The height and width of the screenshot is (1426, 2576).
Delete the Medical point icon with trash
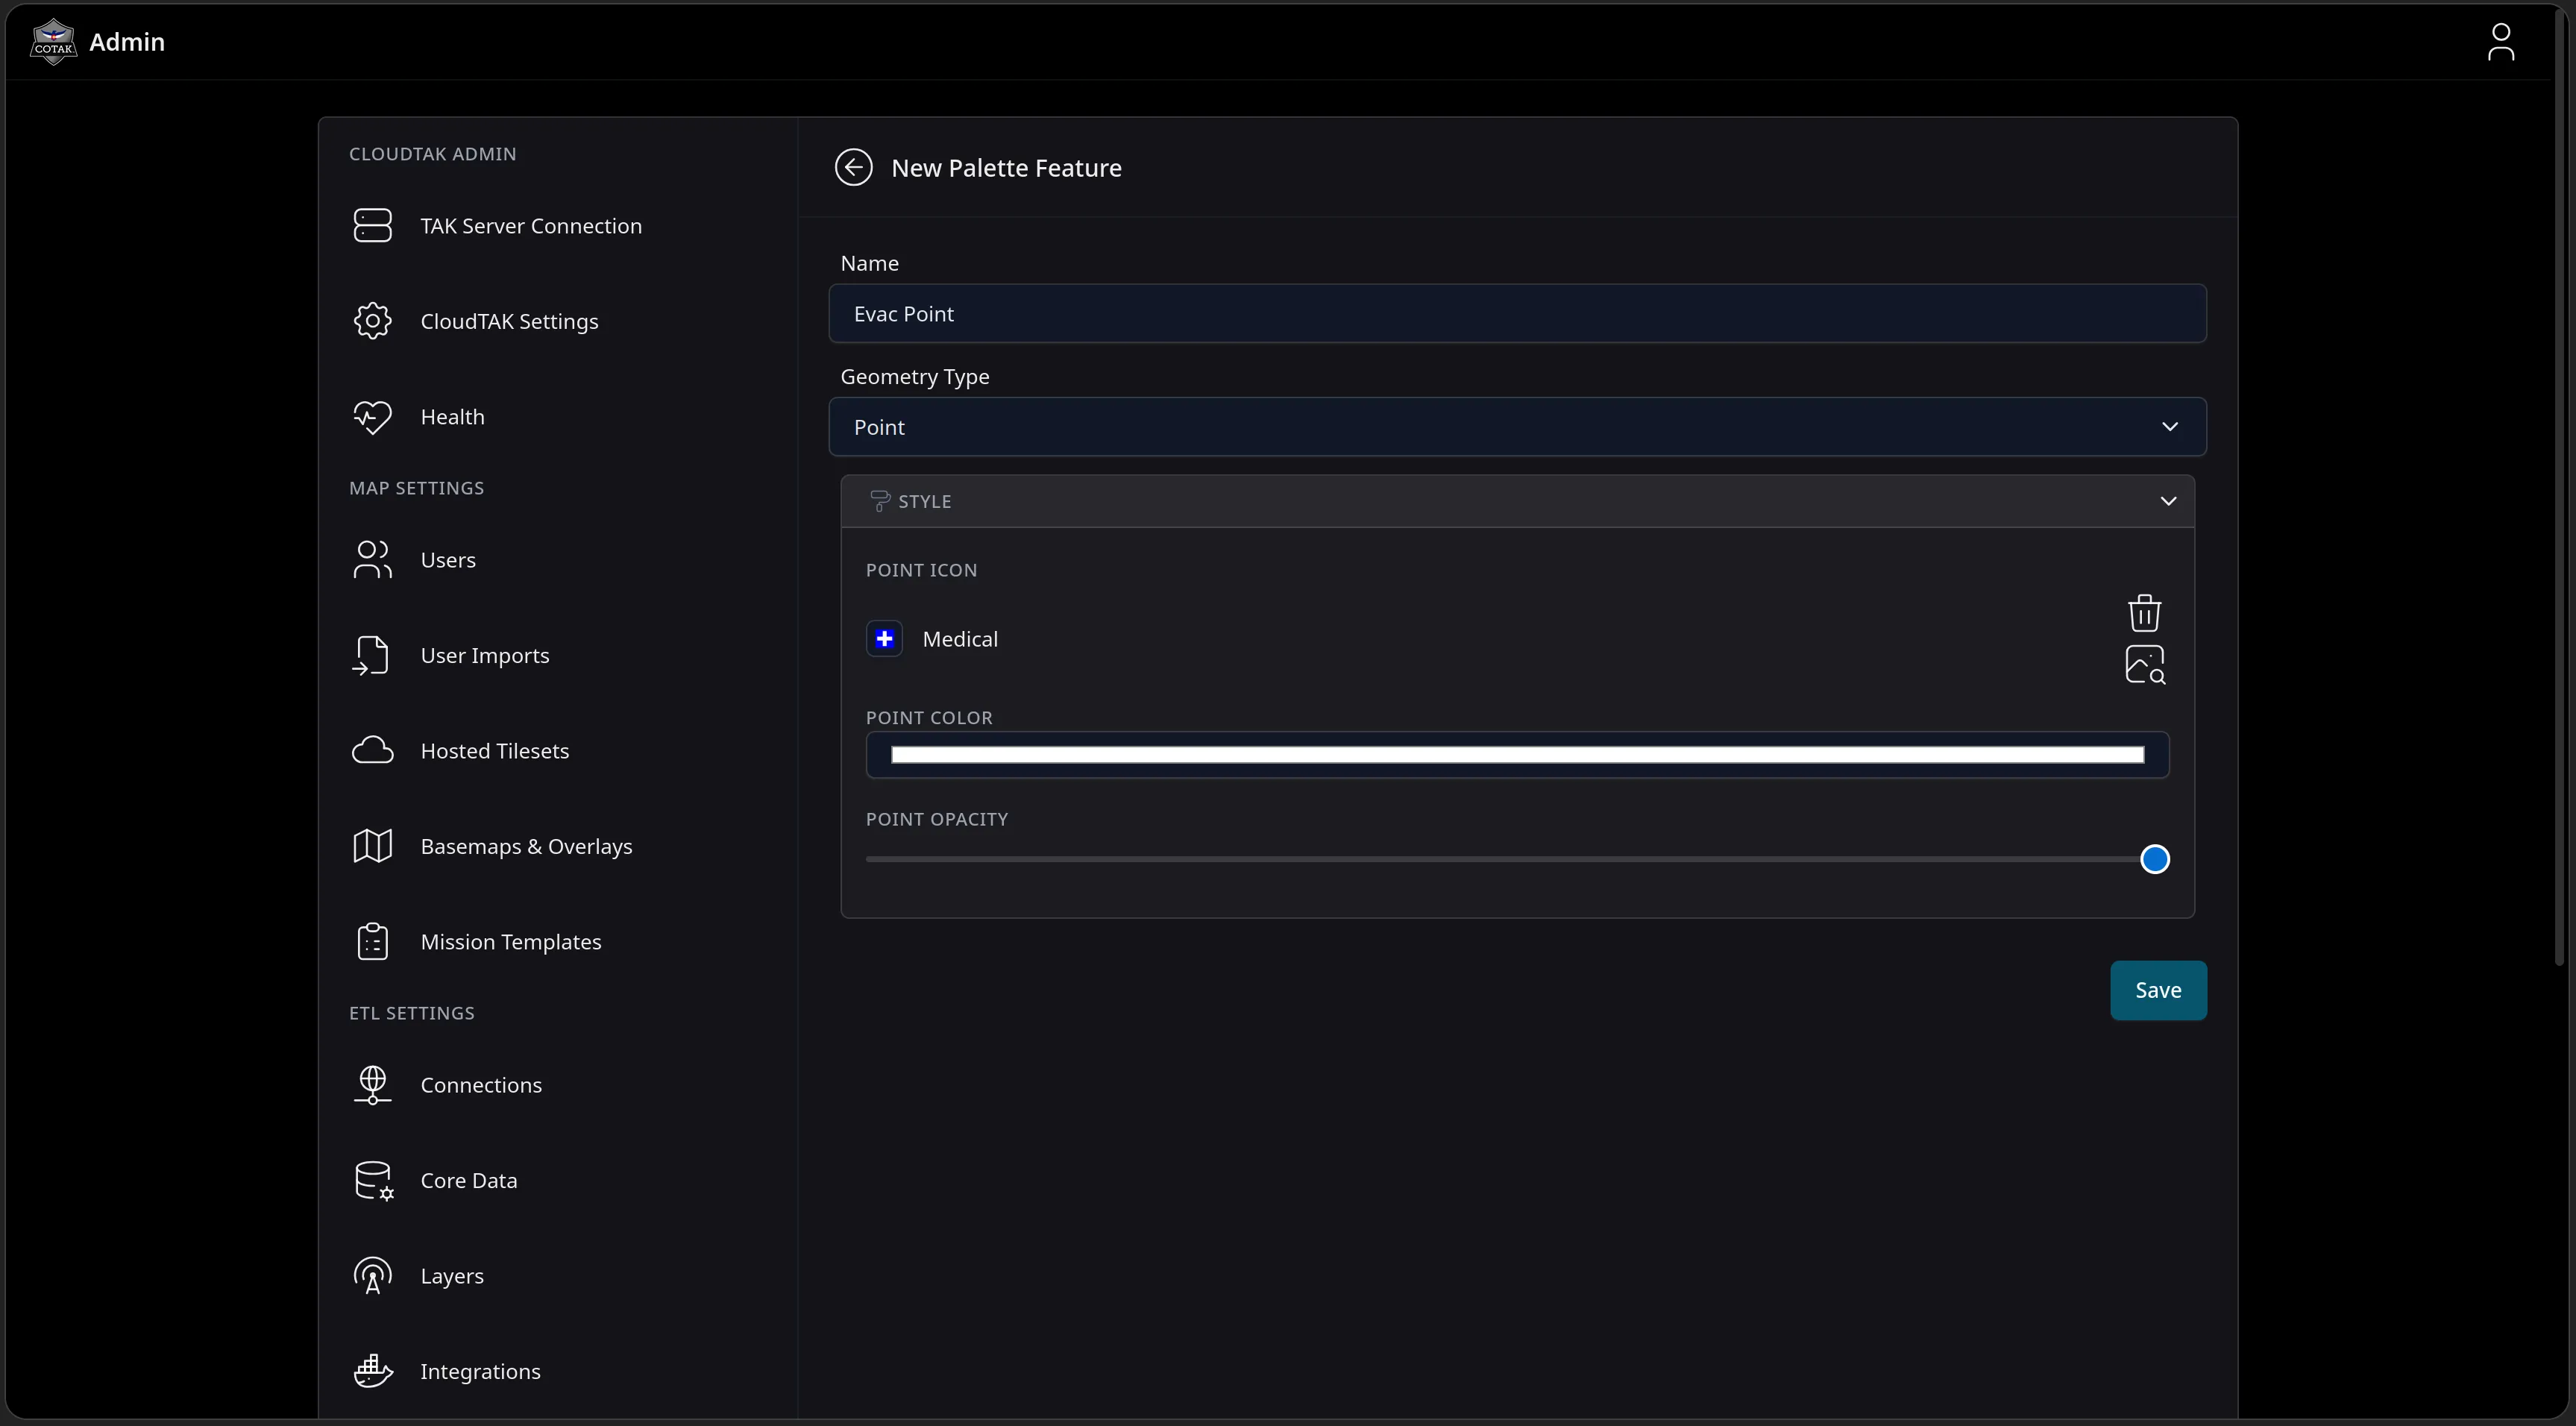click(x=2144, y=613)
